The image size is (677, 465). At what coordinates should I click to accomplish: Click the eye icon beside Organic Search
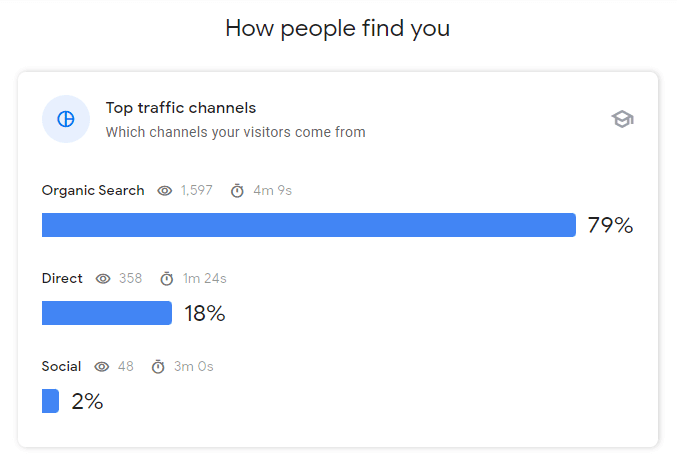[x=165, y=191]
